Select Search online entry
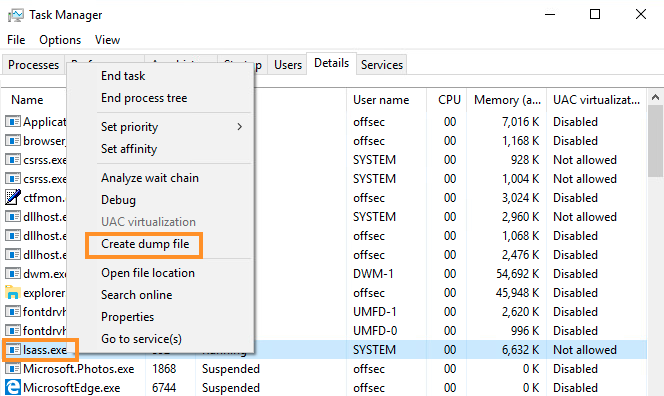 click(136, 295)
